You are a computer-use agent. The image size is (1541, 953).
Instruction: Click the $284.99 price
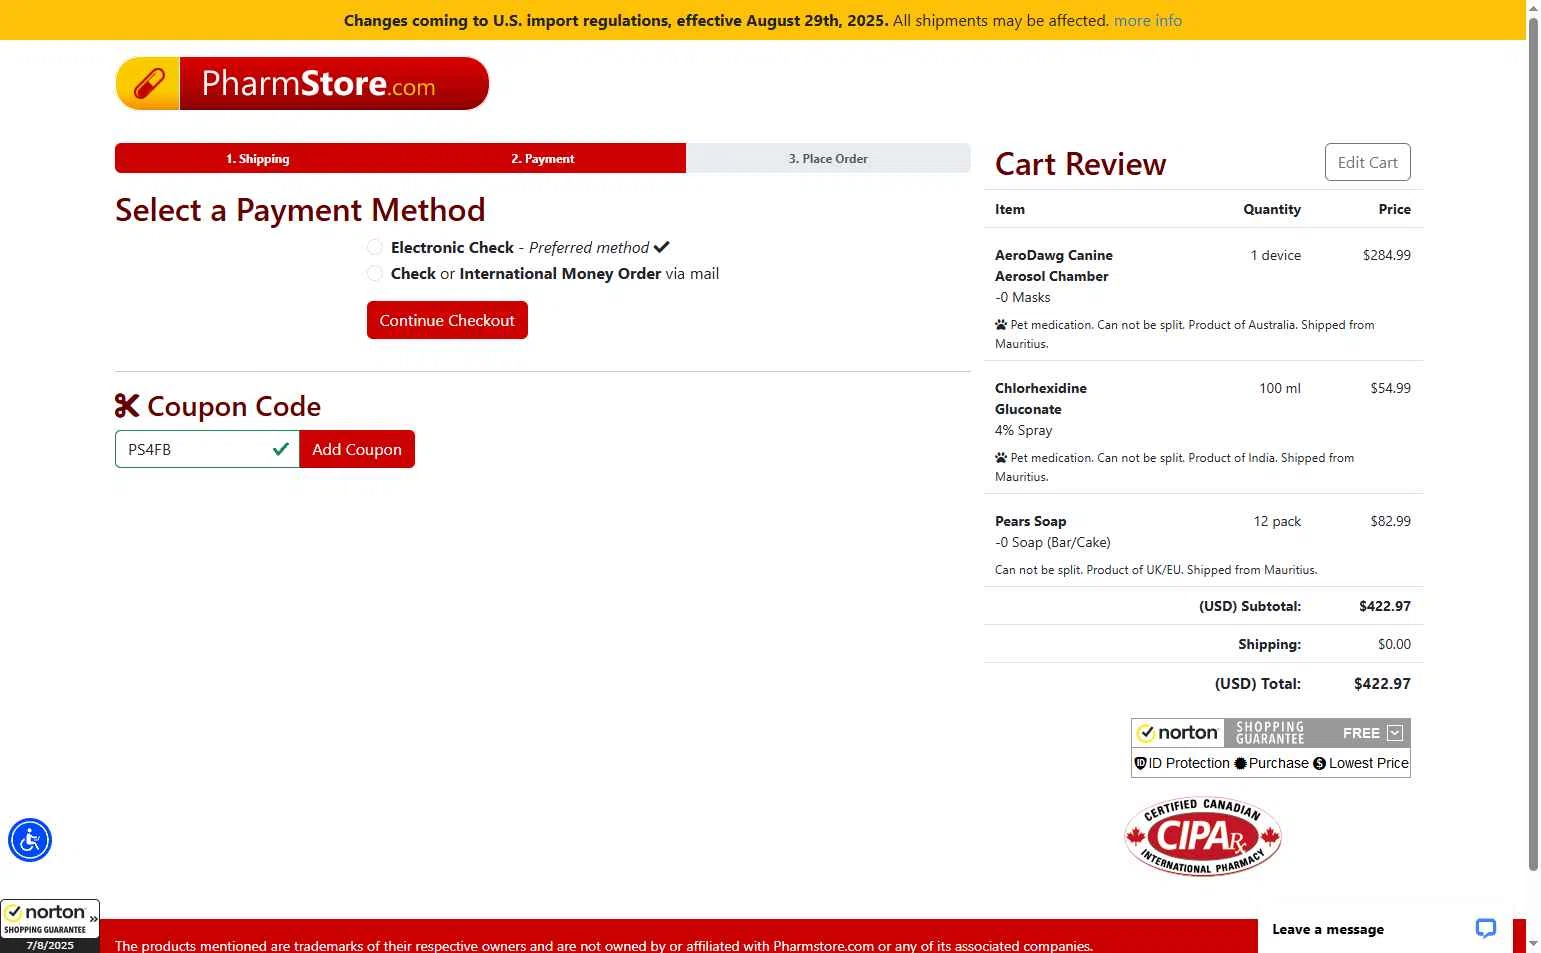(1387, 255)
